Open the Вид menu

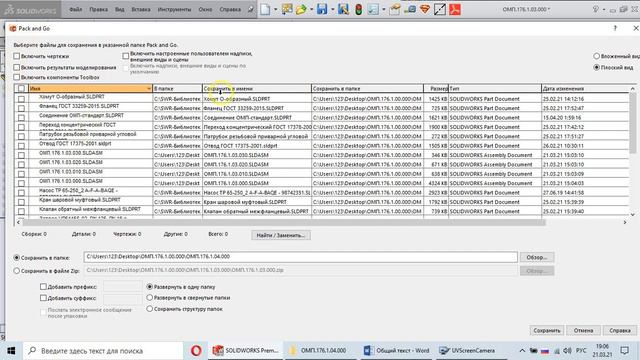point(120,9)
